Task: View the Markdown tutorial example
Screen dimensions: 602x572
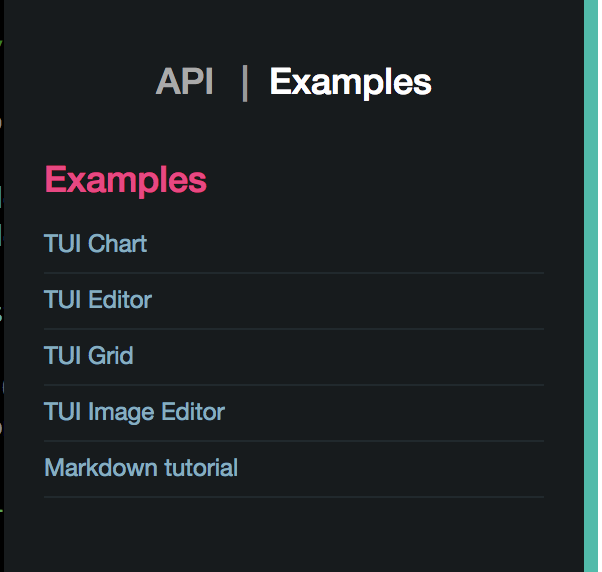Action: click(x=141, y=467)
